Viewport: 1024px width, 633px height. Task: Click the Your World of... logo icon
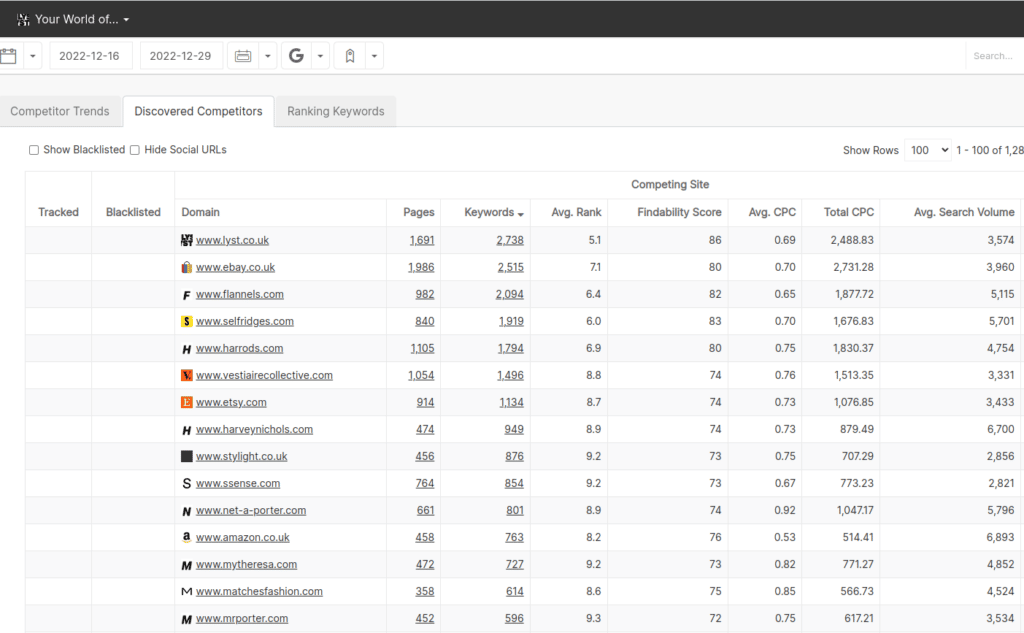point(24,20)
